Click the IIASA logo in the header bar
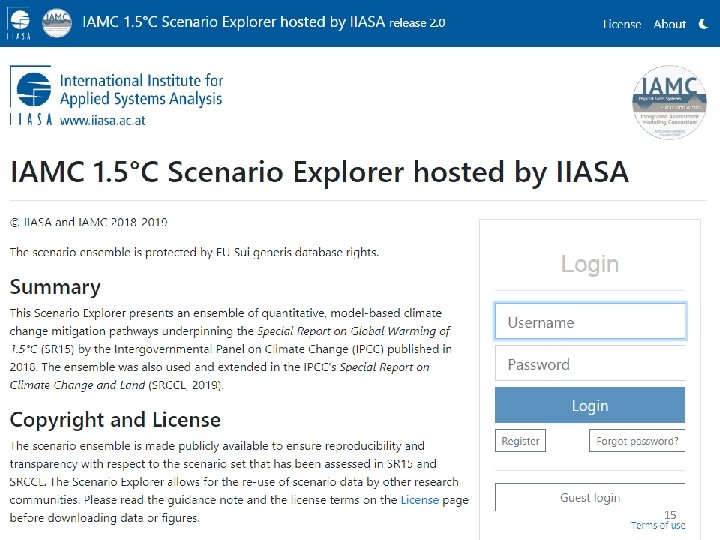 click(x=19, y=23)
